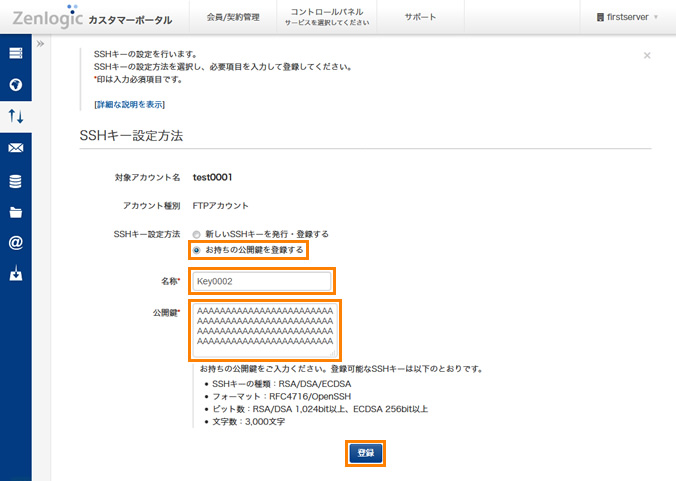Image resolution: width=676 pixels, height=481 pixels.
Task: Open the globe icon in the sidebar
Action: click(x=16, y=84)
